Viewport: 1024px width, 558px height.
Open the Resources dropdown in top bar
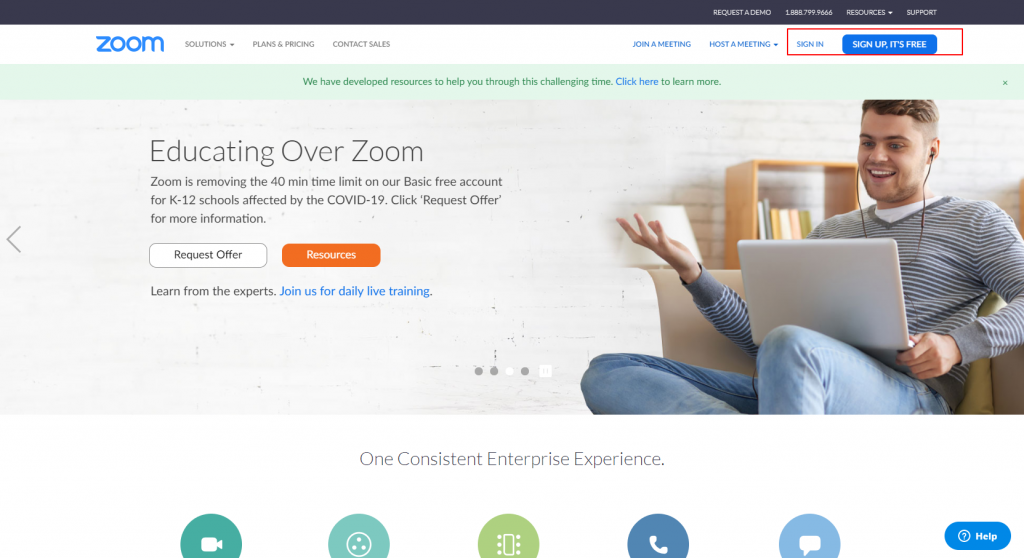coord(869,12)
